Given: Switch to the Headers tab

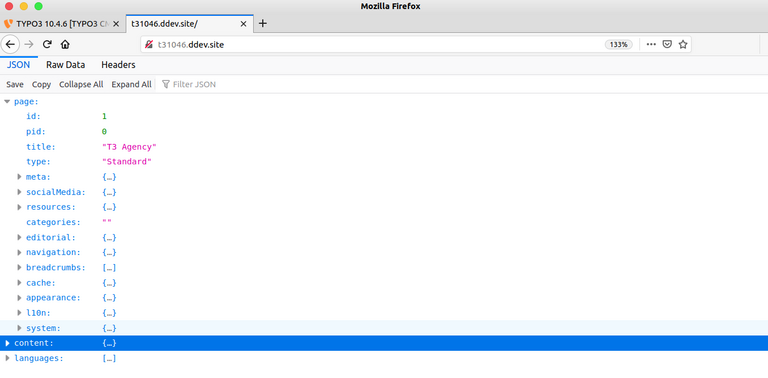Looking at the screenshot, I should tap(118, 65).
